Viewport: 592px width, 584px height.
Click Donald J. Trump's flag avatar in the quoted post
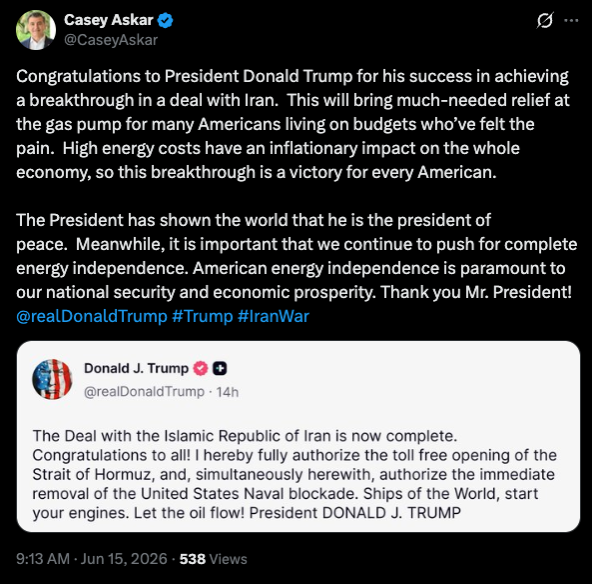(x=52, y=379)
